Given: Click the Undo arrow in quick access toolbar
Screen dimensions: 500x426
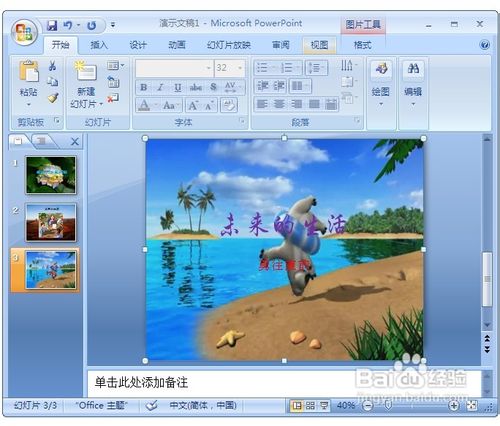Looking at the screenshot, I should 68,25.
